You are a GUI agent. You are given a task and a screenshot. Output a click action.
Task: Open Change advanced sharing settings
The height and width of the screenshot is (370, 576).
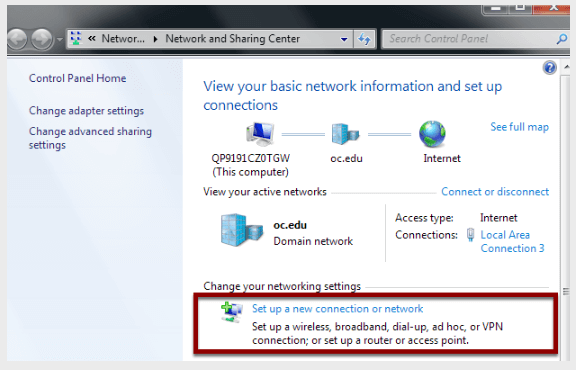[x=90, y=138]
